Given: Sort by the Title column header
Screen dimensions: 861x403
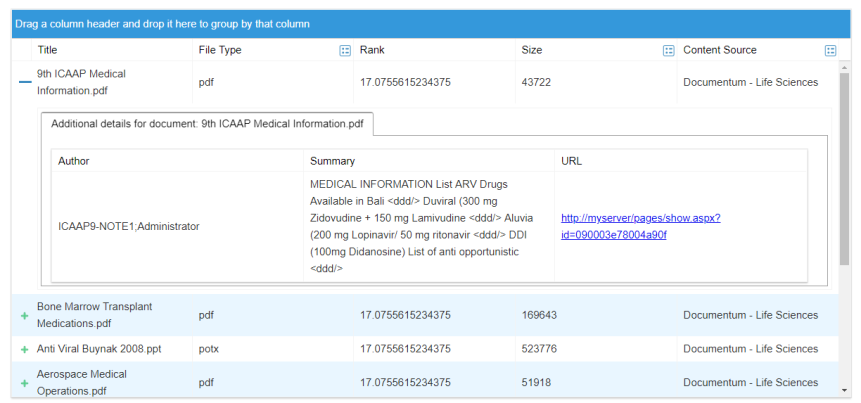Looking at the screenshot, I should click(x=48, y=50).
